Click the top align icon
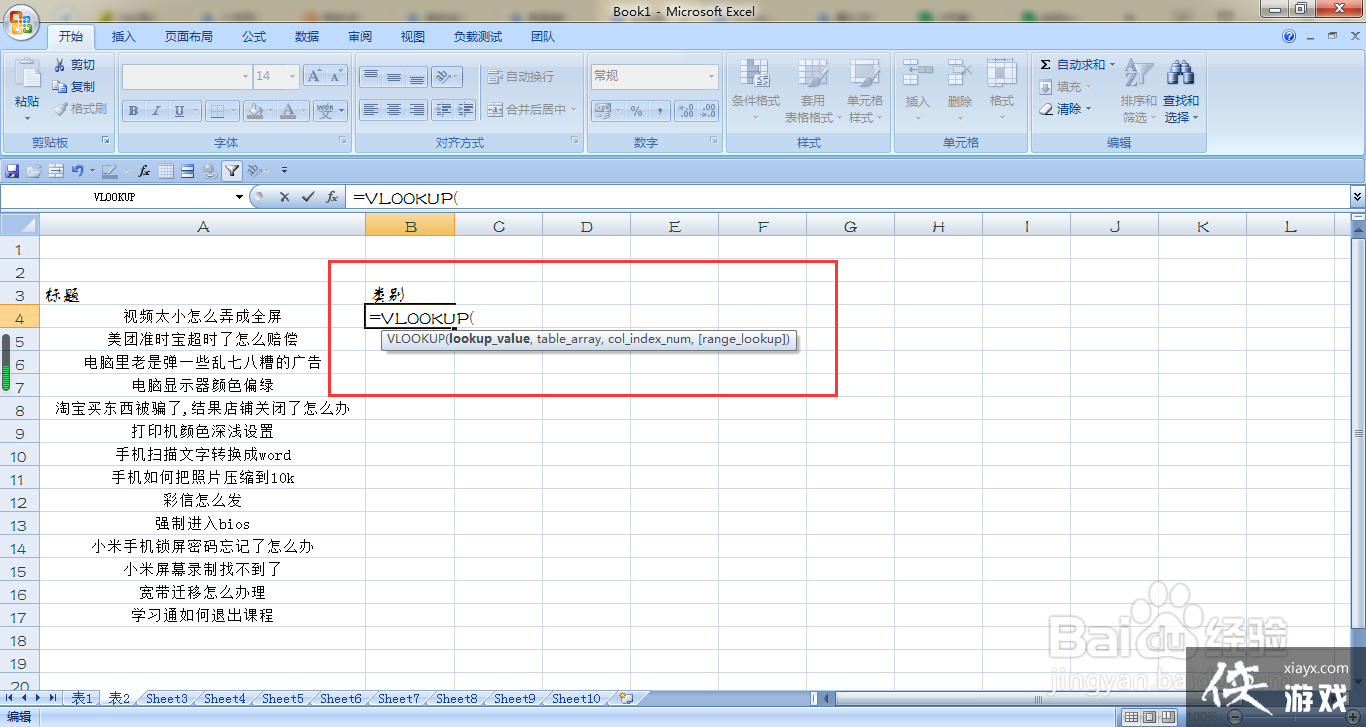The width and height of the screenshot is (1366, 727). tap(371, 77)
